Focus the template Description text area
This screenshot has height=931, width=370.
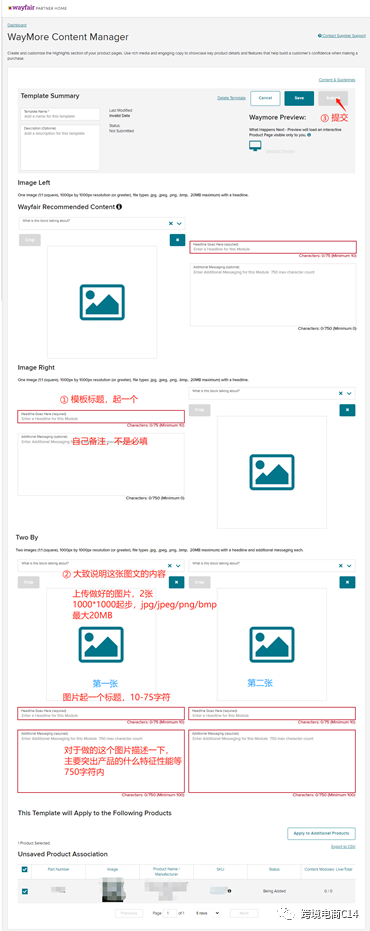[61, 147]
